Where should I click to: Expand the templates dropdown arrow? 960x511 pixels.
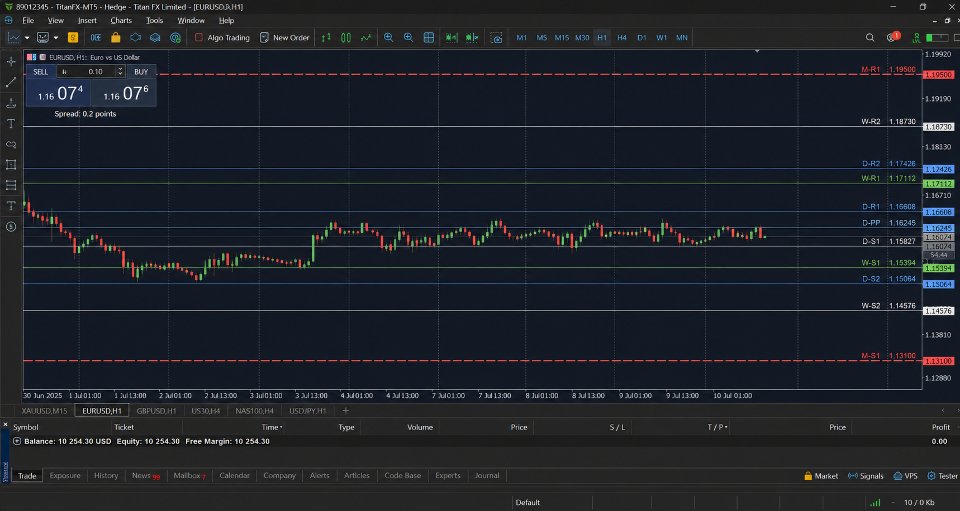[56, 38]
